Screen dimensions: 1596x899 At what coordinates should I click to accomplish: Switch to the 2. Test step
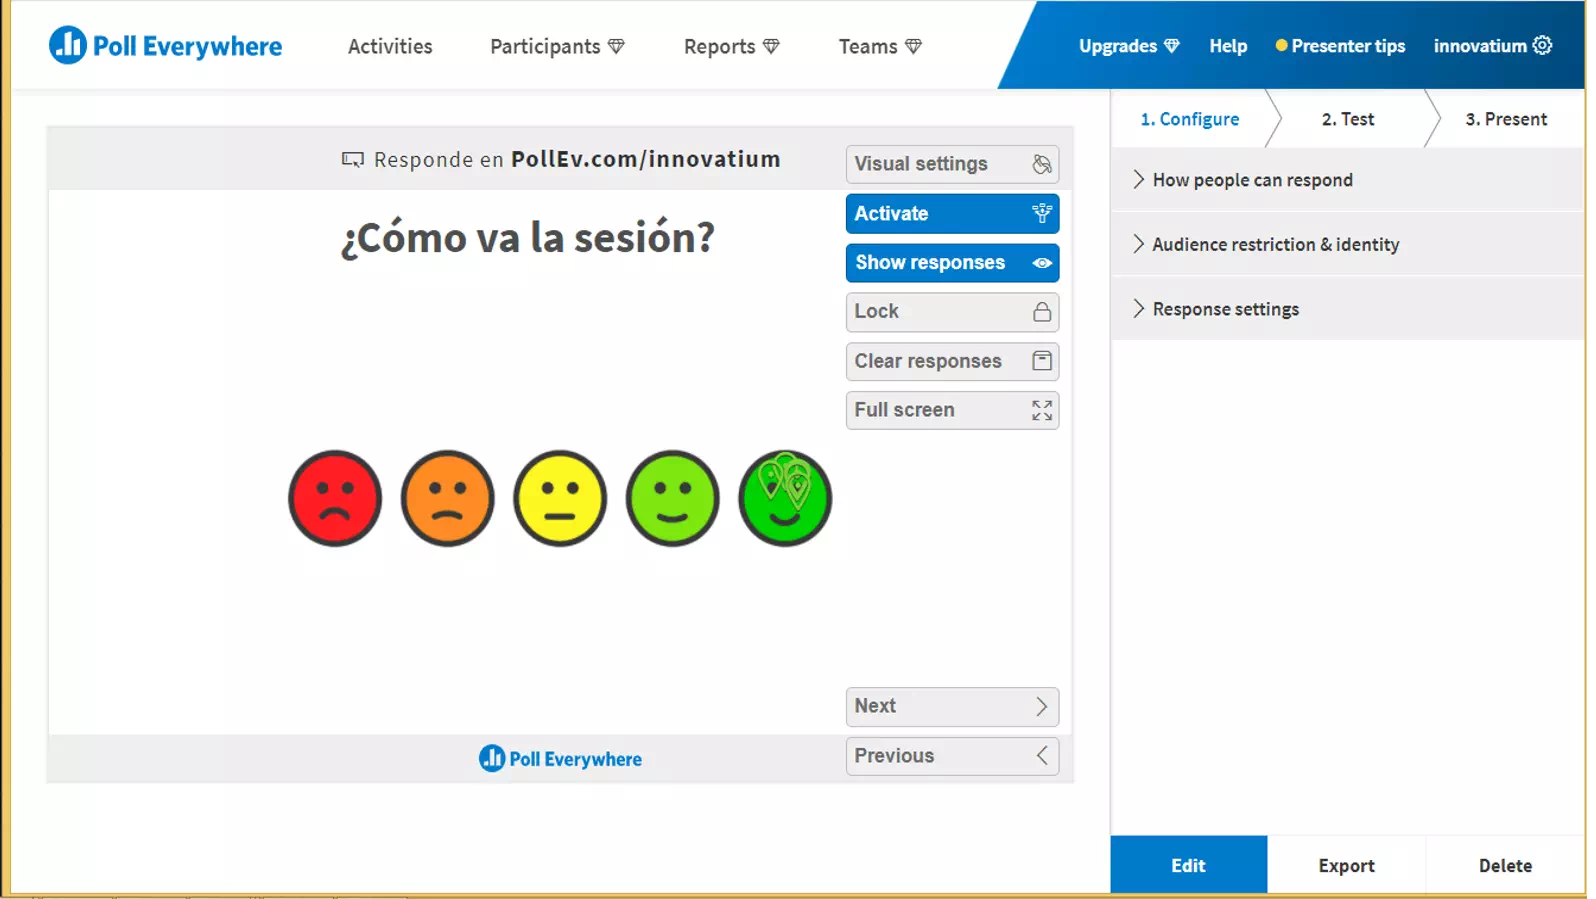click(1347, 119)
